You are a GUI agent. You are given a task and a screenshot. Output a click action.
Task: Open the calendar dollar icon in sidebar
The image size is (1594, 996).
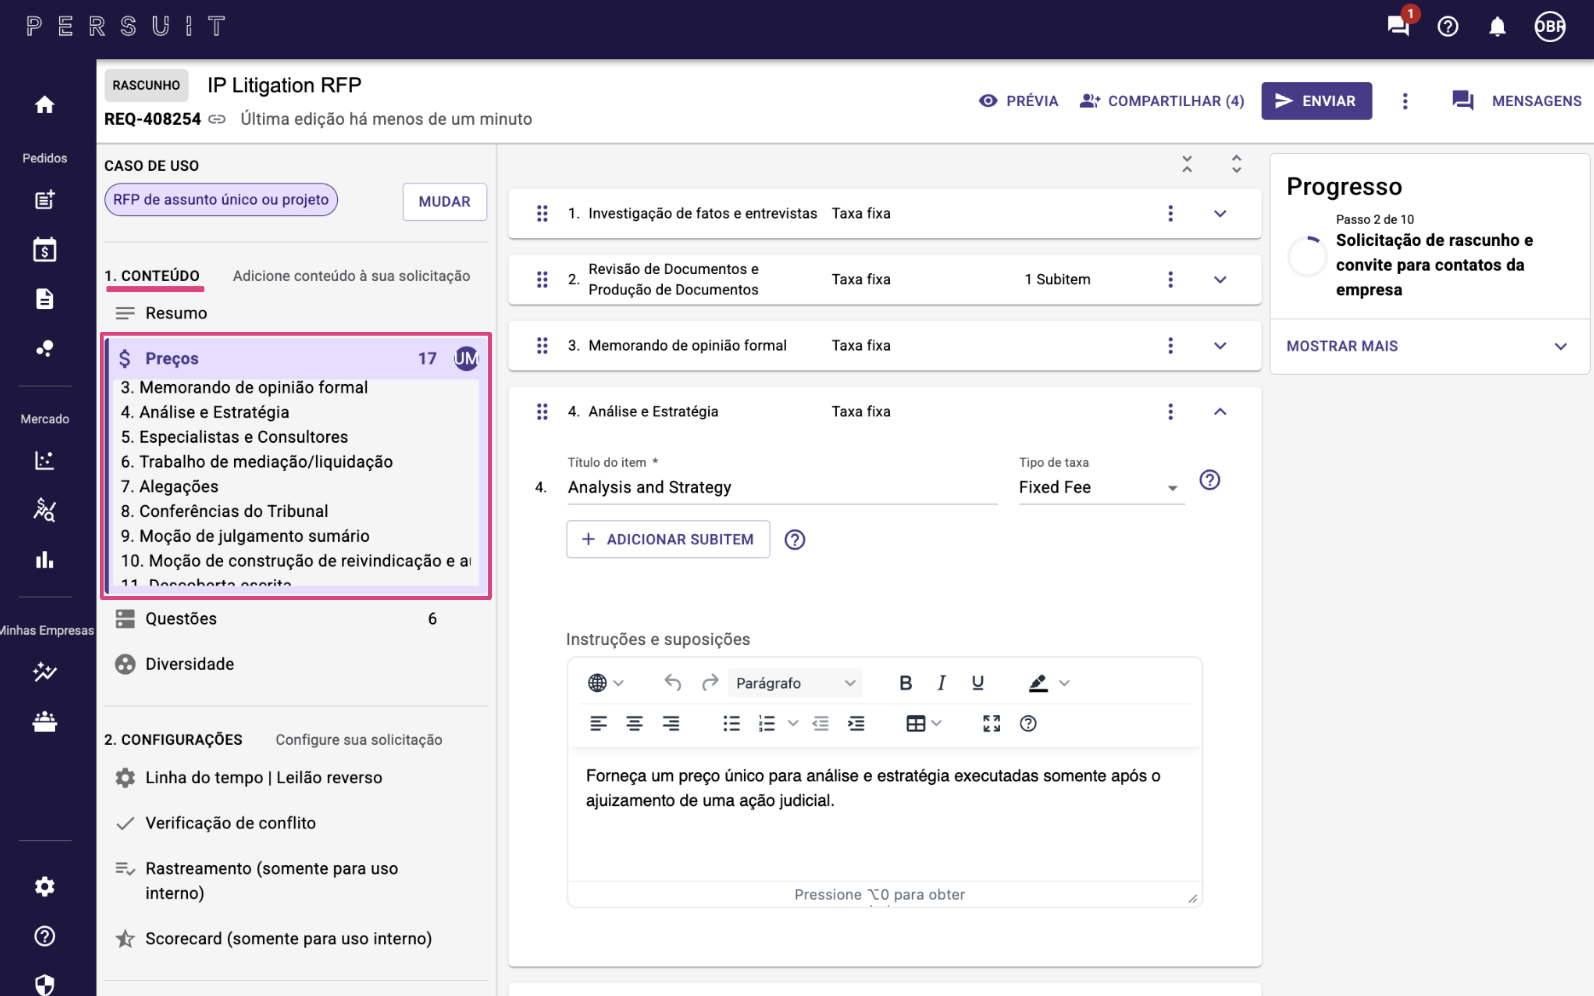click(x=44, y=249)
